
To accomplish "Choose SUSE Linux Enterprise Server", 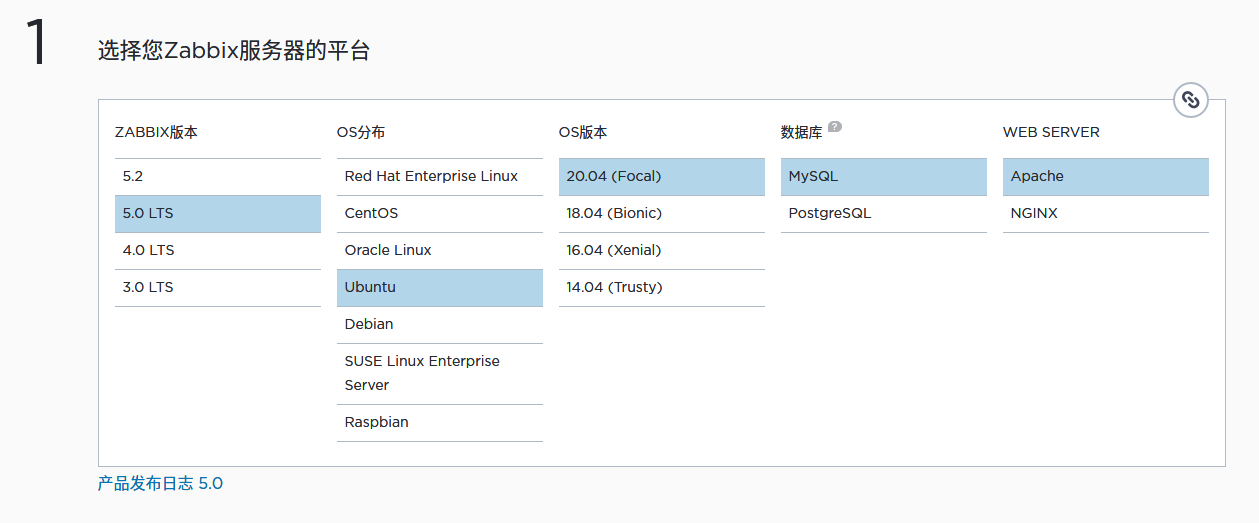I will (440, 373).
